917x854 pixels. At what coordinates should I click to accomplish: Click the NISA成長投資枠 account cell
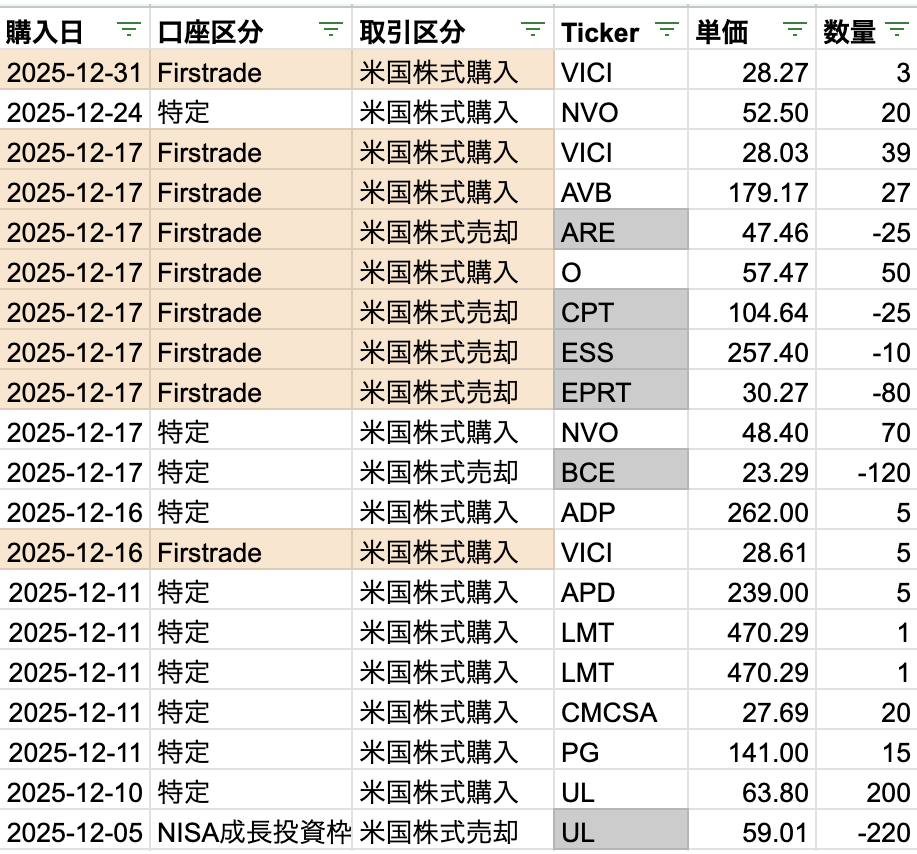point(253,832)
